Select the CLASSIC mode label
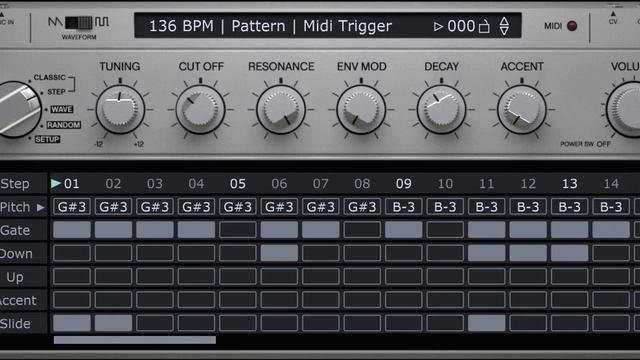 [x=49, y=77]
